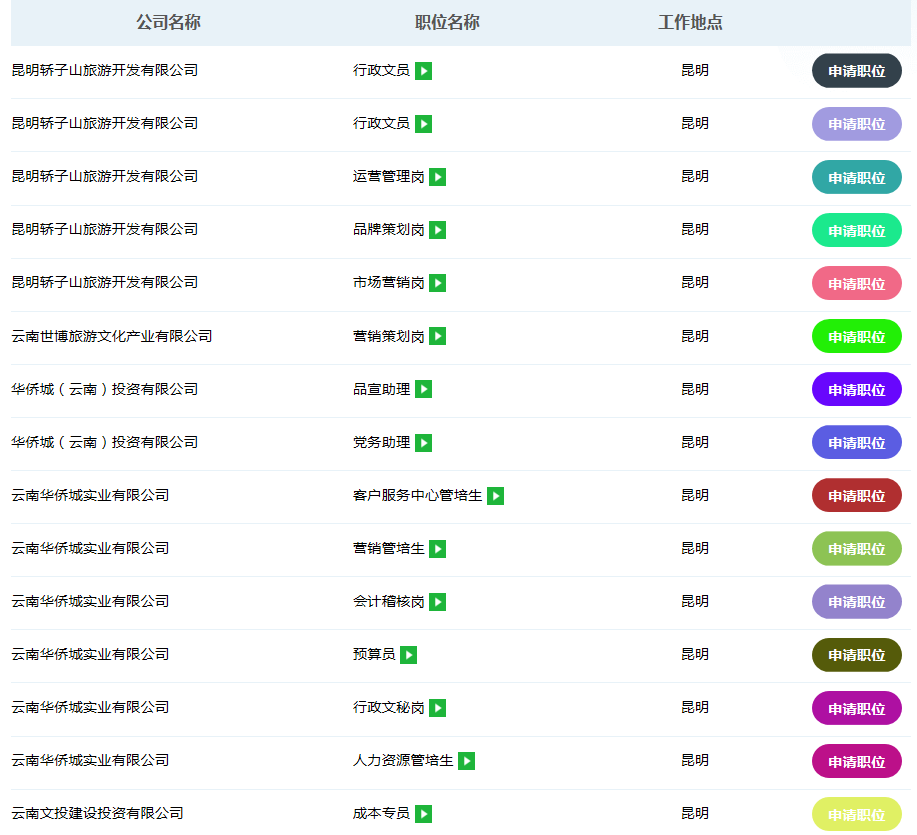Apply for 营销策划岗 using bright green button
This screenshot has width=917, height=835.
[856, 337]
